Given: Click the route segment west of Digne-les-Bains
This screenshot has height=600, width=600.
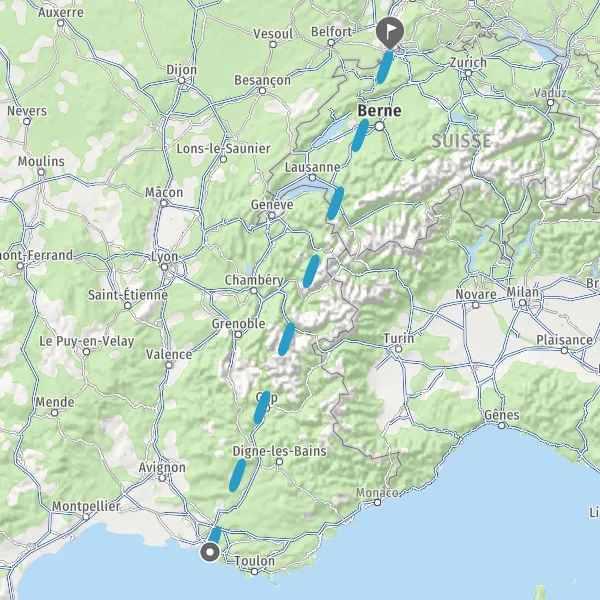Looking at the screenshot, I should click(x=237, y=475).
